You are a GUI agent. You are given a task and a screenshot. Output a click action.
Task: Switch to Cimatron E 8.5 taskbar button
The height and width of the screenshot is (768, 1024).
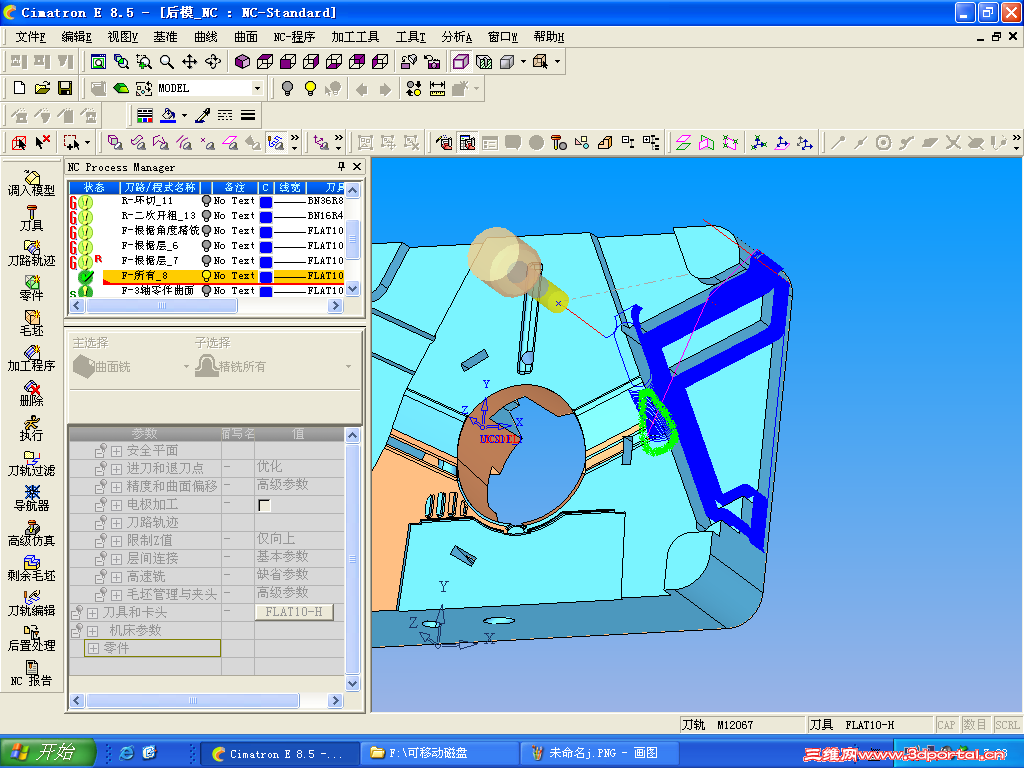(x=280, y=754)
